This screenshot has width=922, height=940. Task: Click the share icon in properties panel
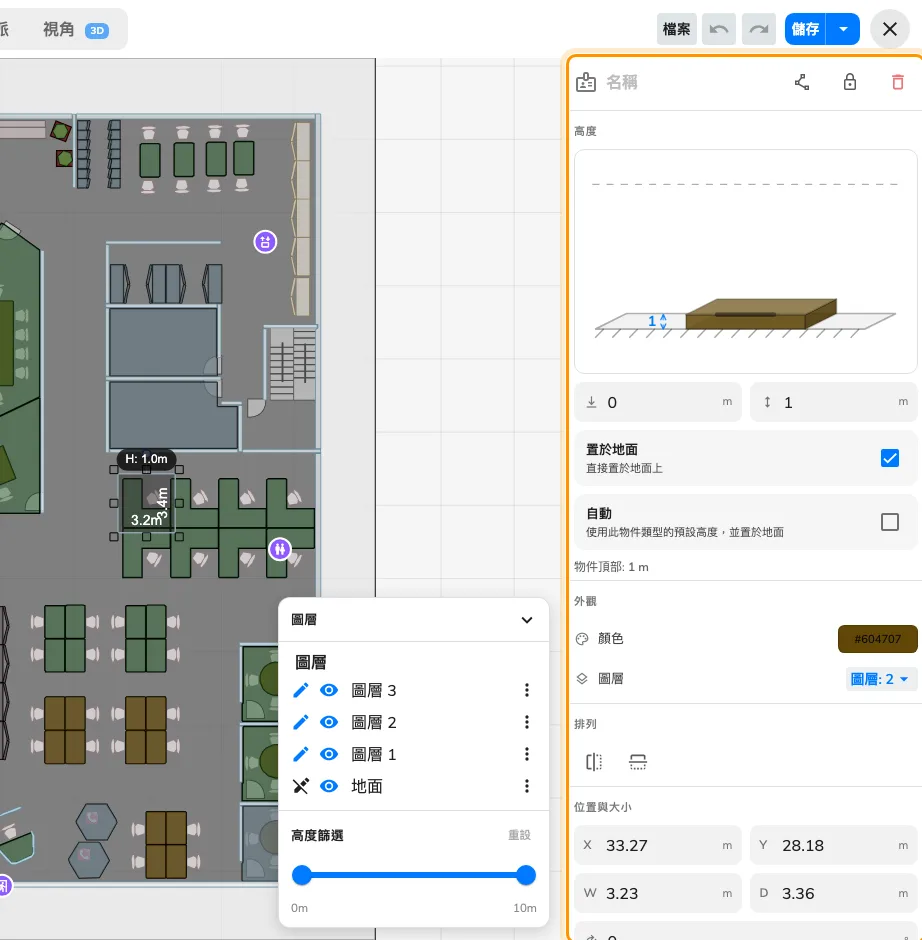pyautogui.click(x=802, y=82)
